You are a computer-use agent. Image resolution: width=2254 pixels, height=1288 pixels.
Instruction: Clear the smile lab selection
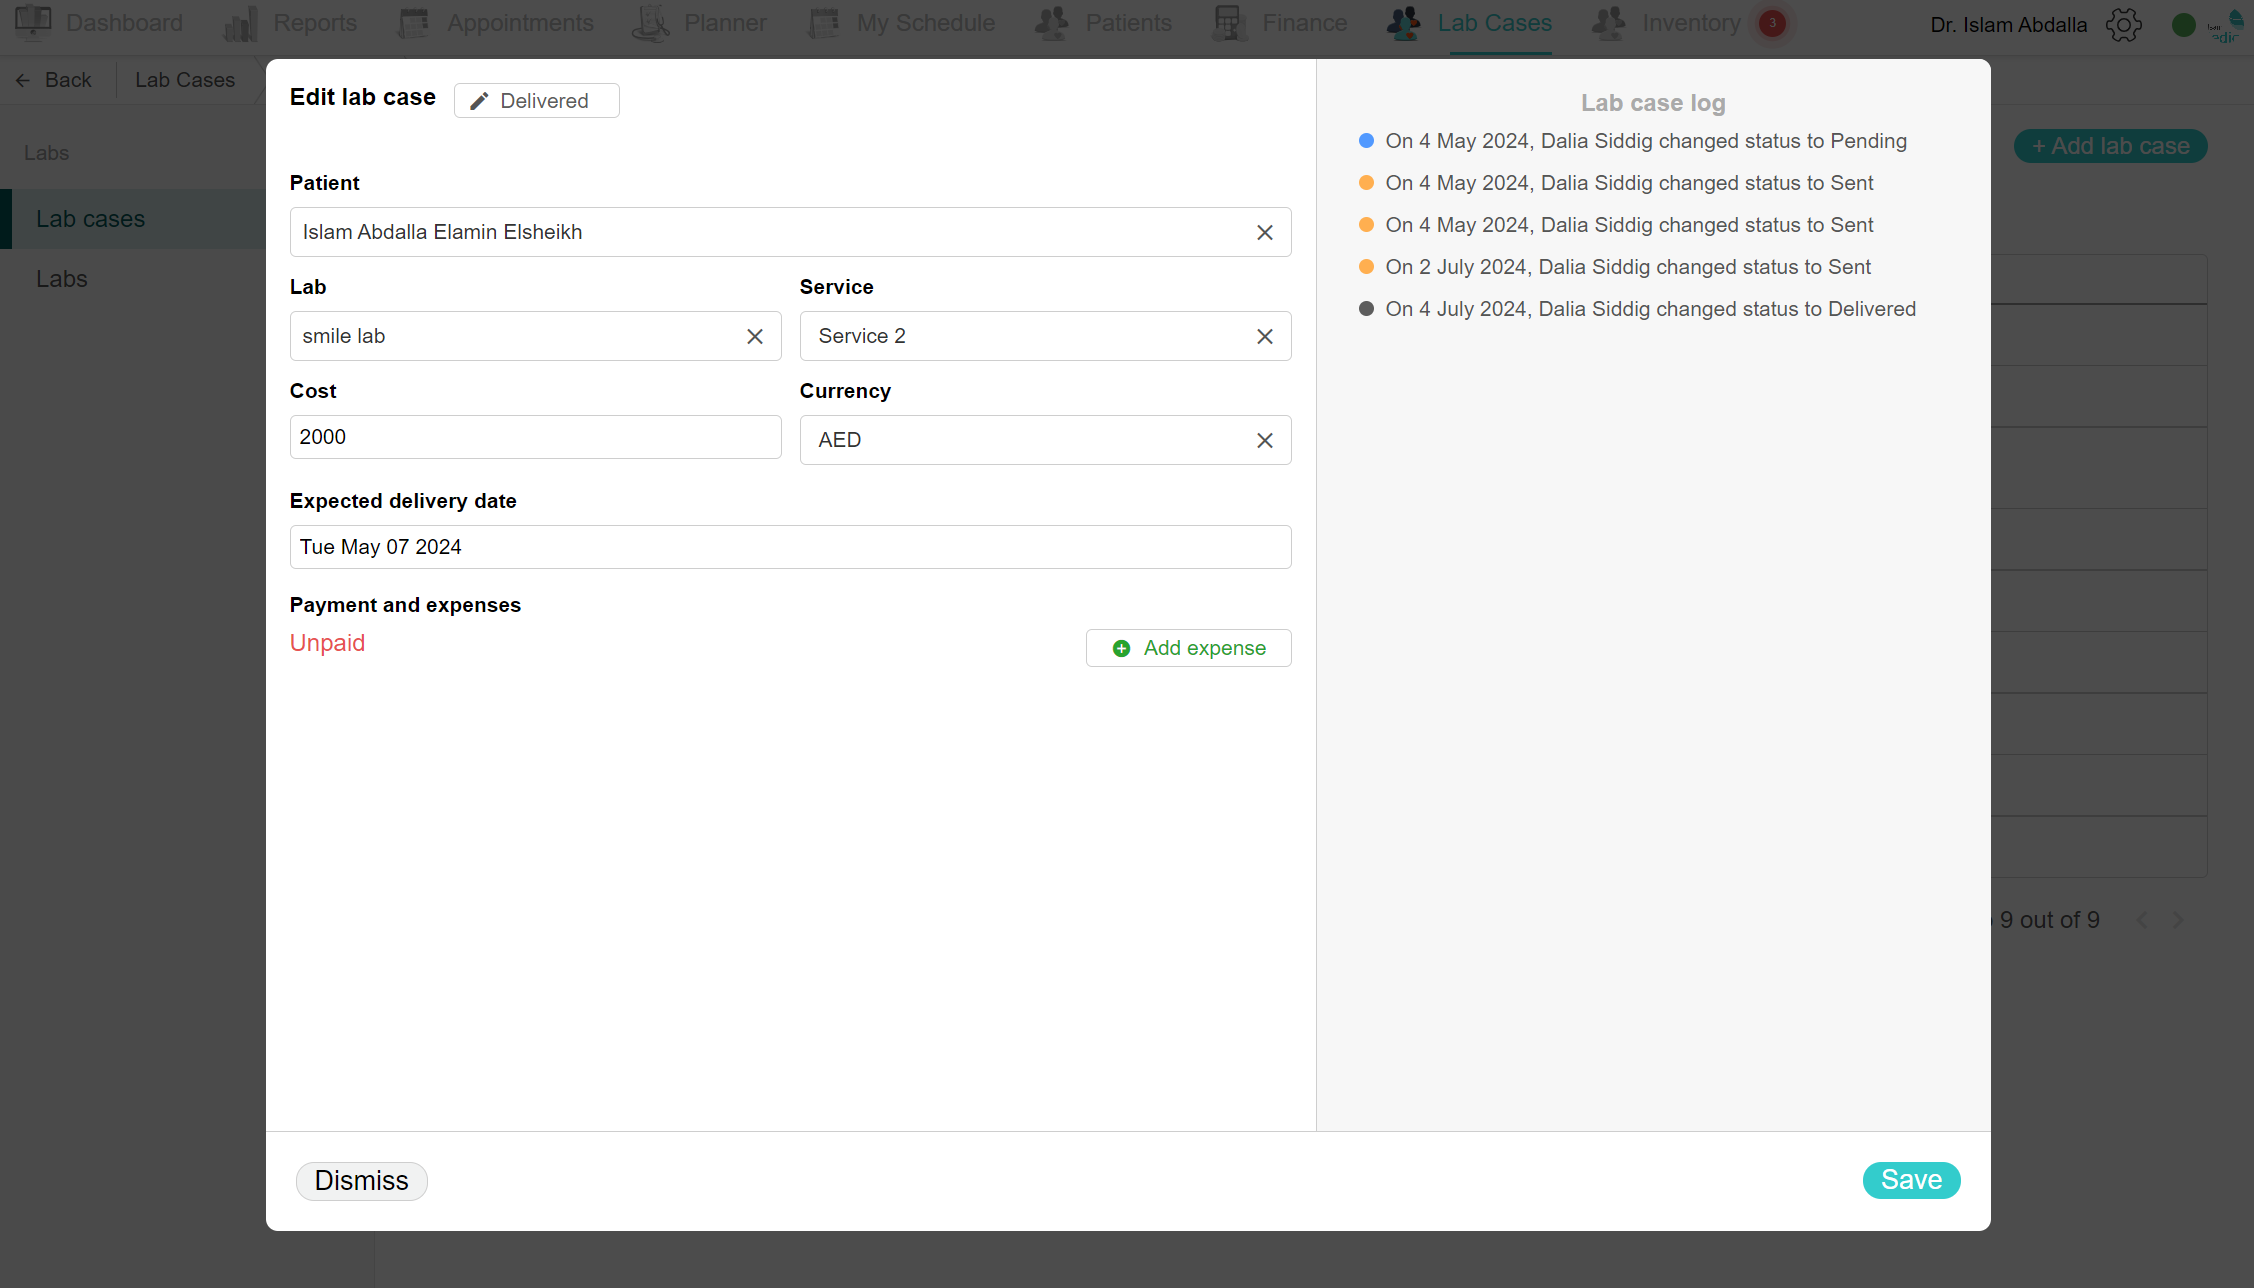pos(755,336)
